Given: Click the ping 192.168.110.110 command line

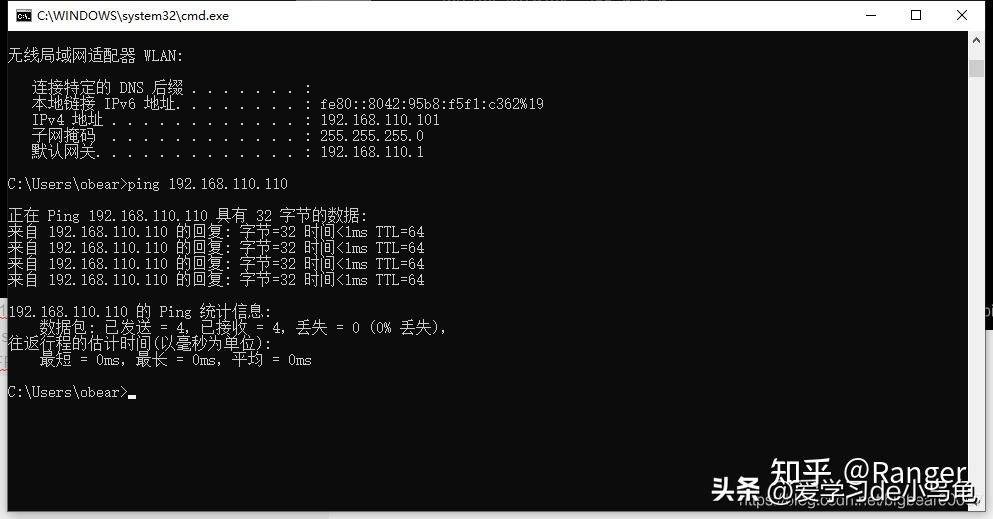Looking at the screenshot, I should [x=148, y=184].
